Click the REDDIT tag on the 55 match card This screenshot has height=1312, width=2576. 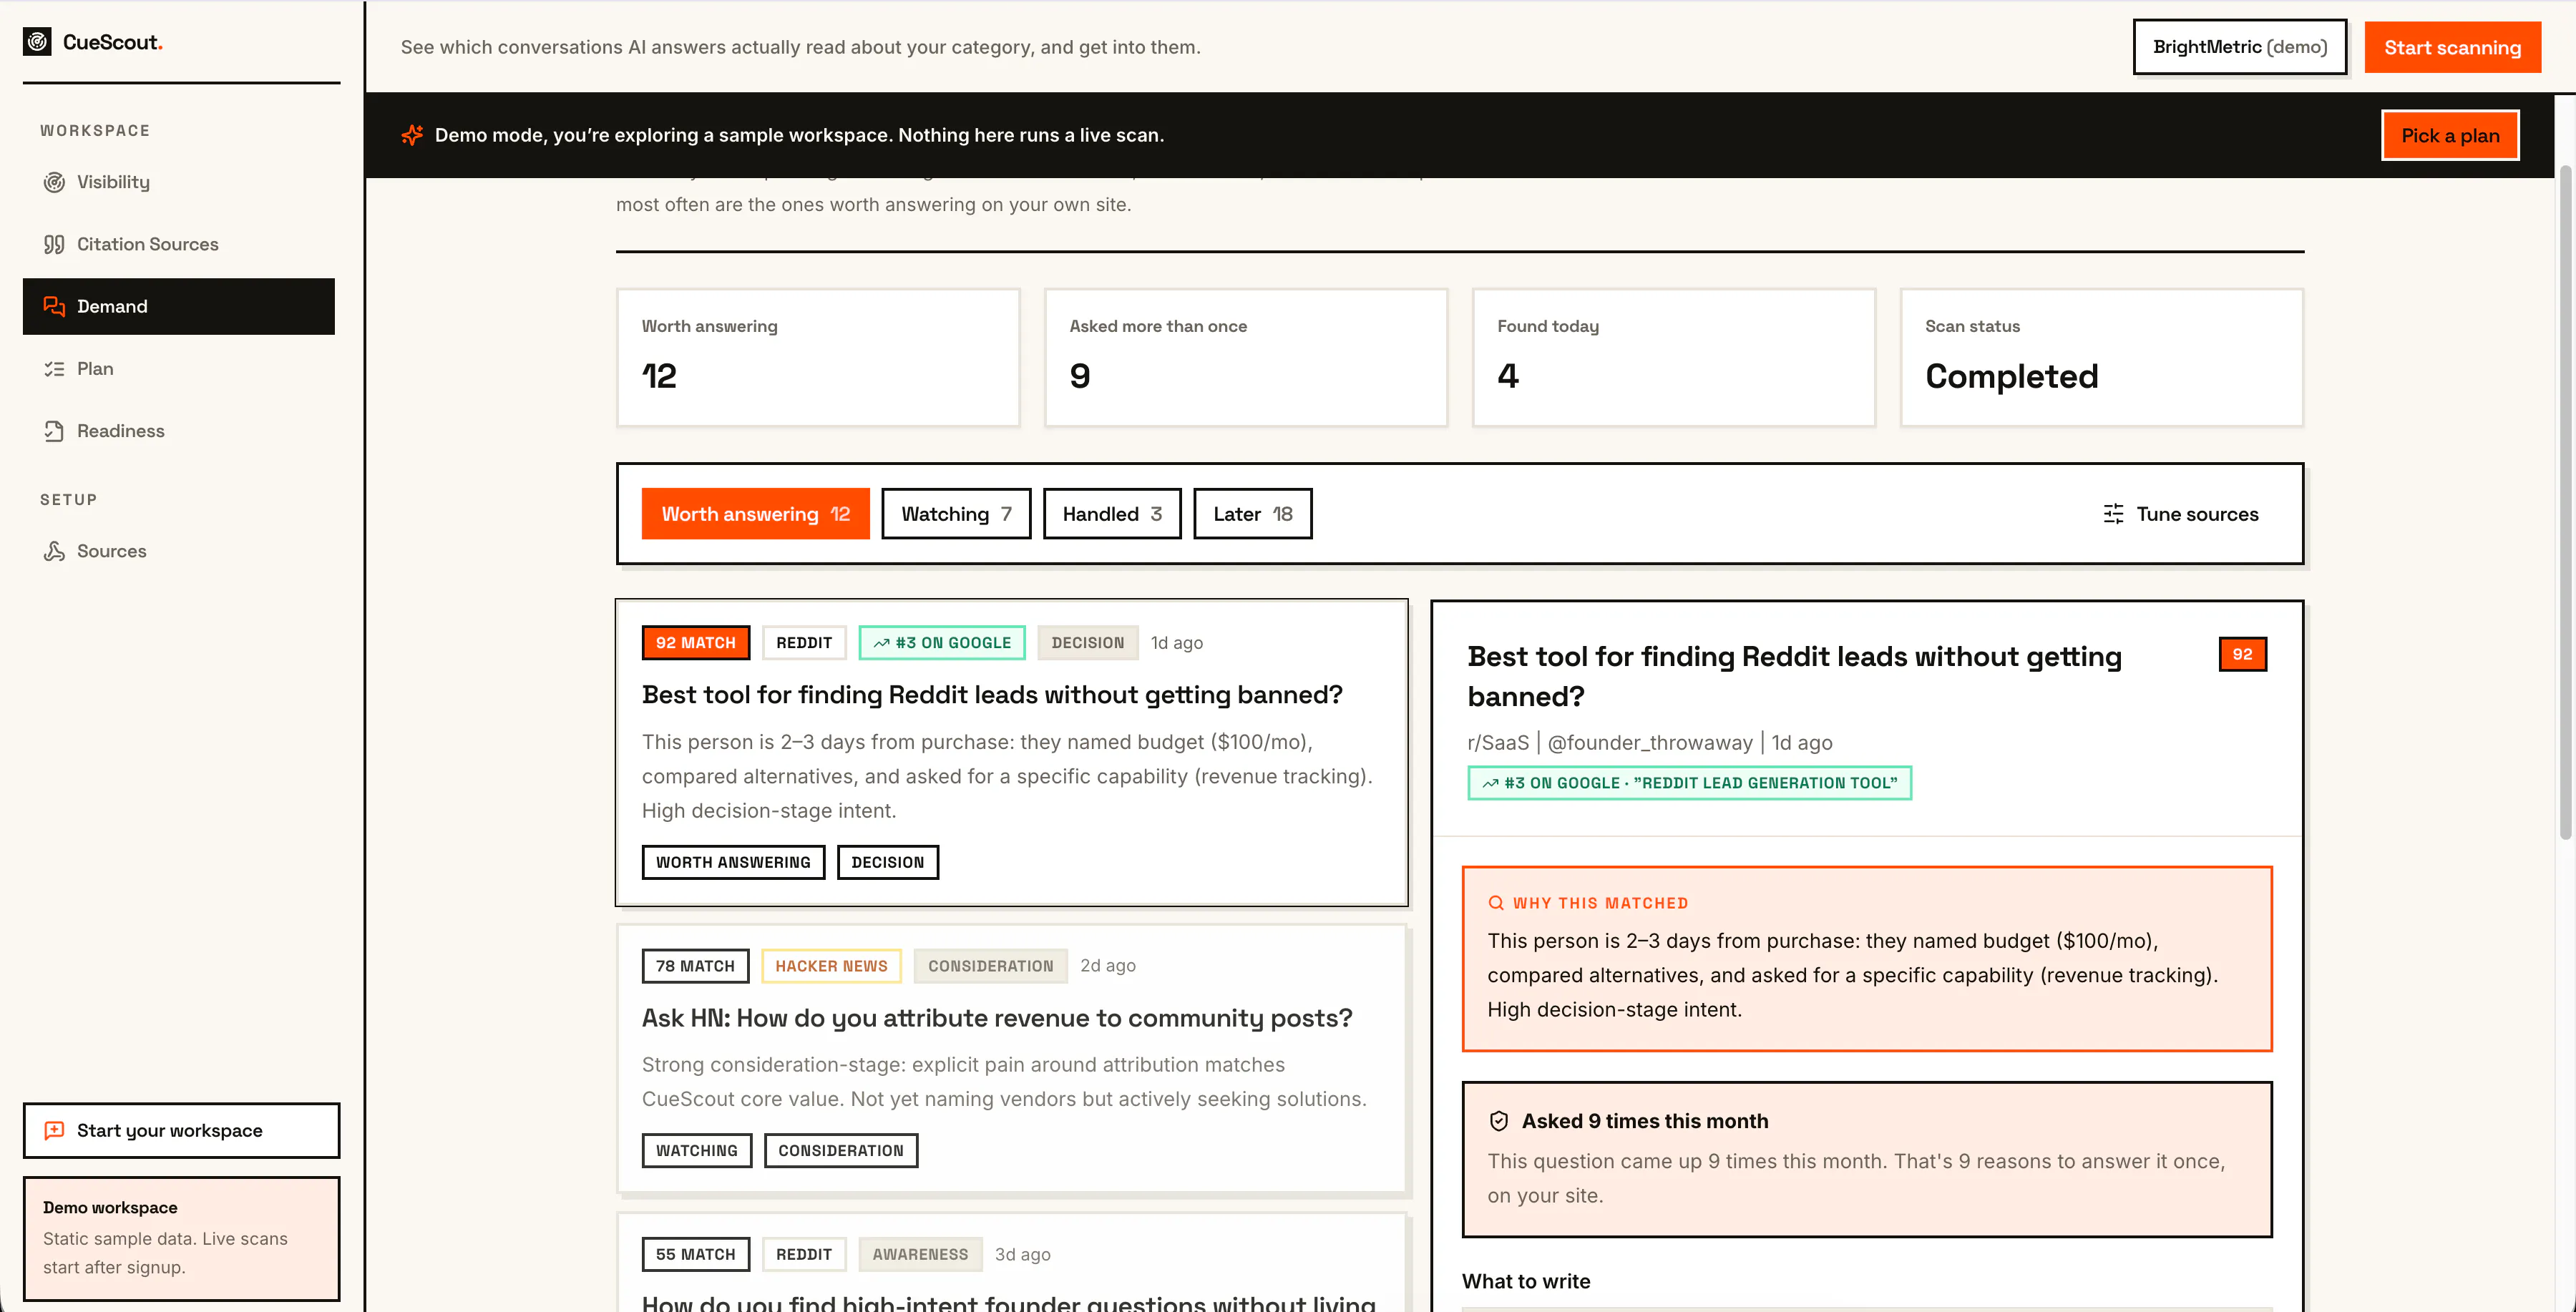pyautogui.click(x=804, y=1254)
